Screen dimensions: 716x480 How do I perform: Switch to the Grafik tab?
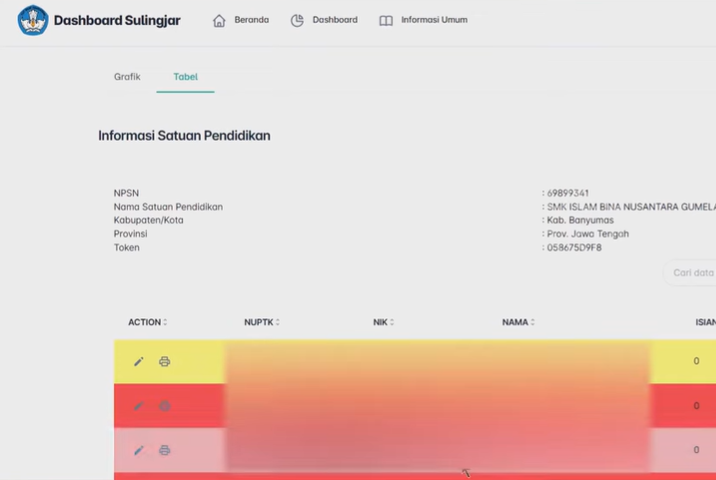click(x=127, y=77)
